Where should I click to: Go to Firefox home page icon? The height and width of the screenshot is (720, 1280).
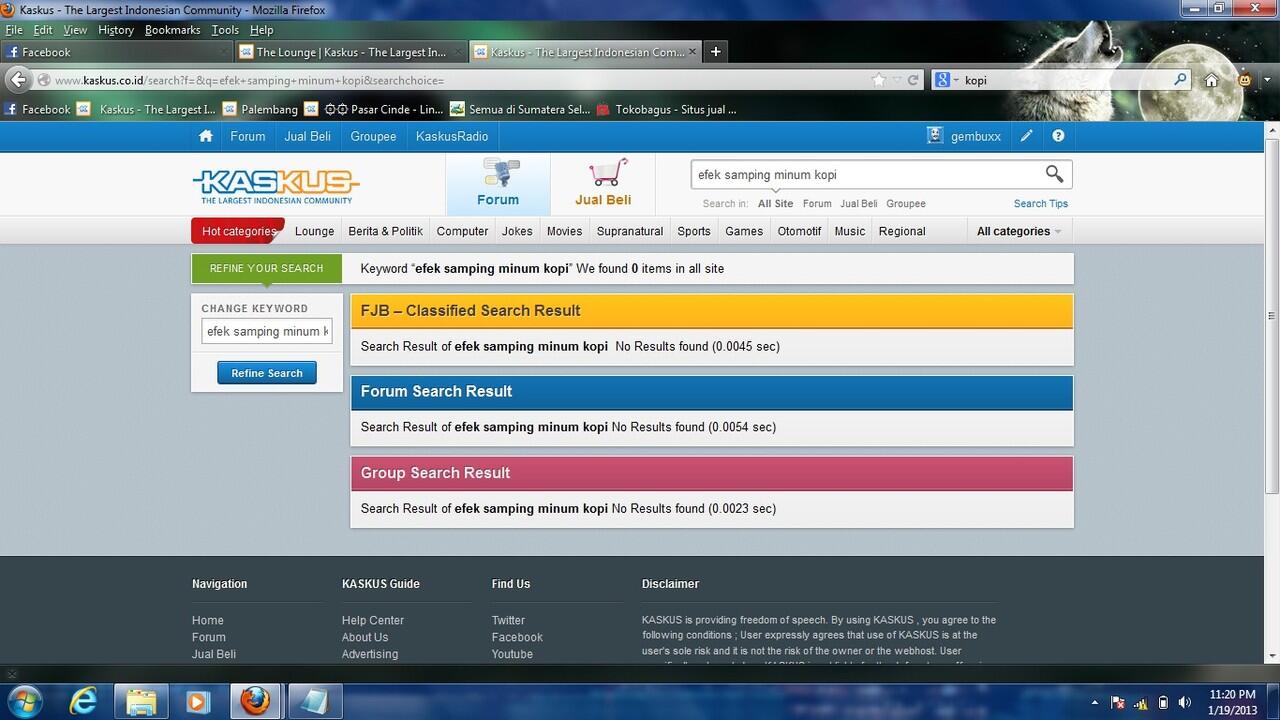[1212, 80]
